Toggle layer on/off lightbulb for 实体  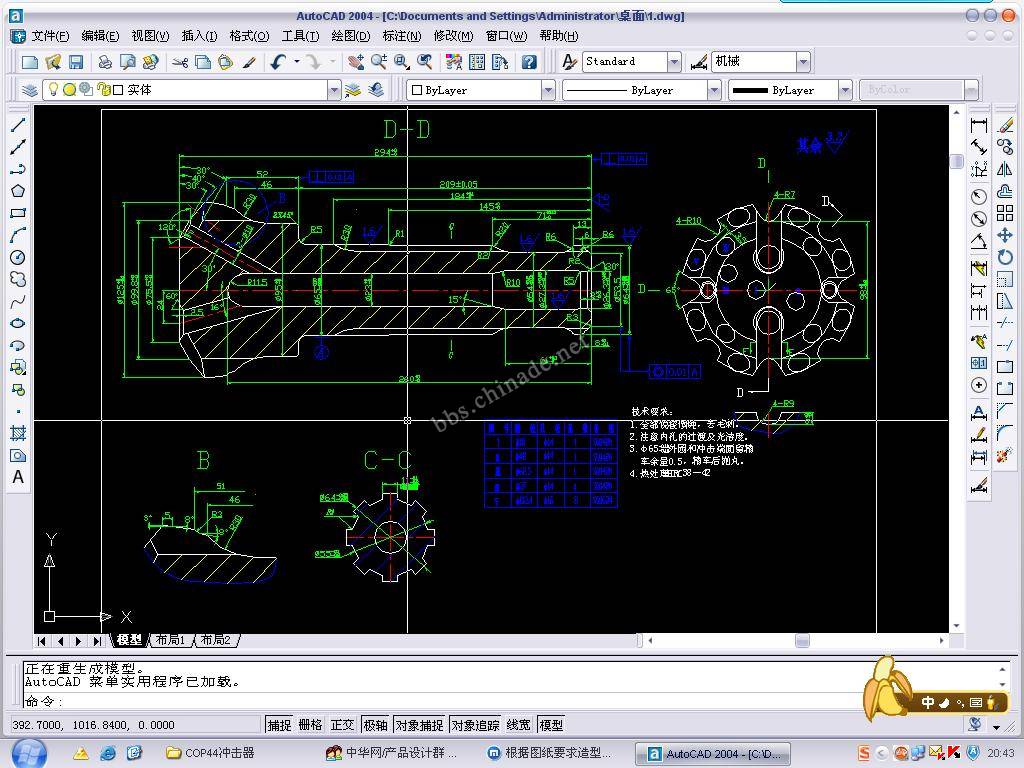tap(54, 89)
